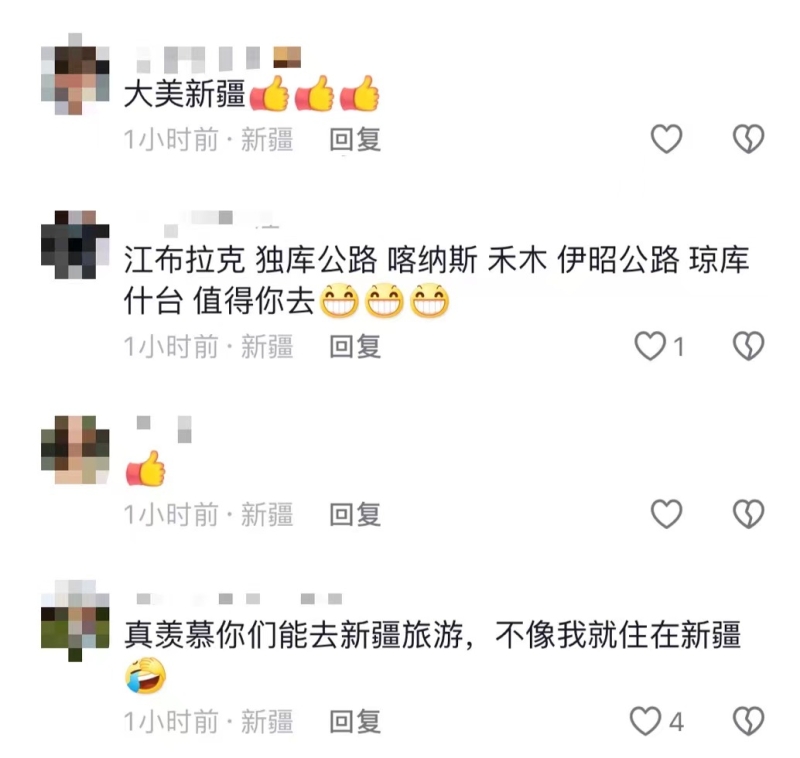This screenshot has height=758, width=800.
Task: Like the 真羡慕你们能去新疆旅游 comment
Action: click(645, 721)
